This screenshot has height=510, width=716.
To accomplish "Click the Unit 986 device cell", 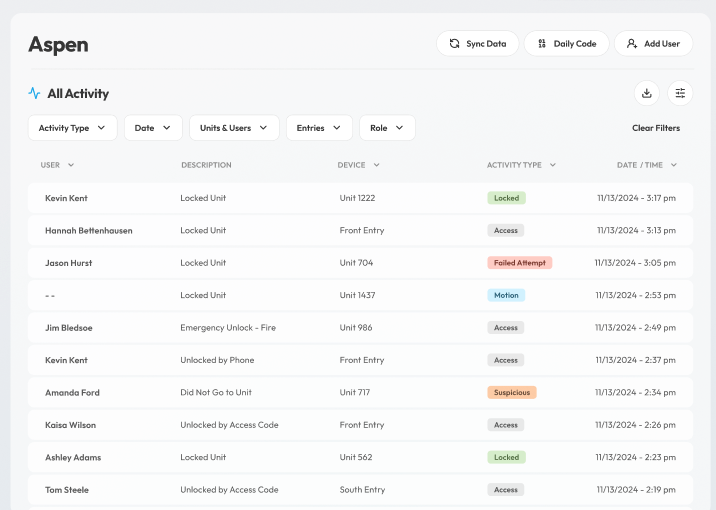I will pyautogui.click(x=356, y=327).
